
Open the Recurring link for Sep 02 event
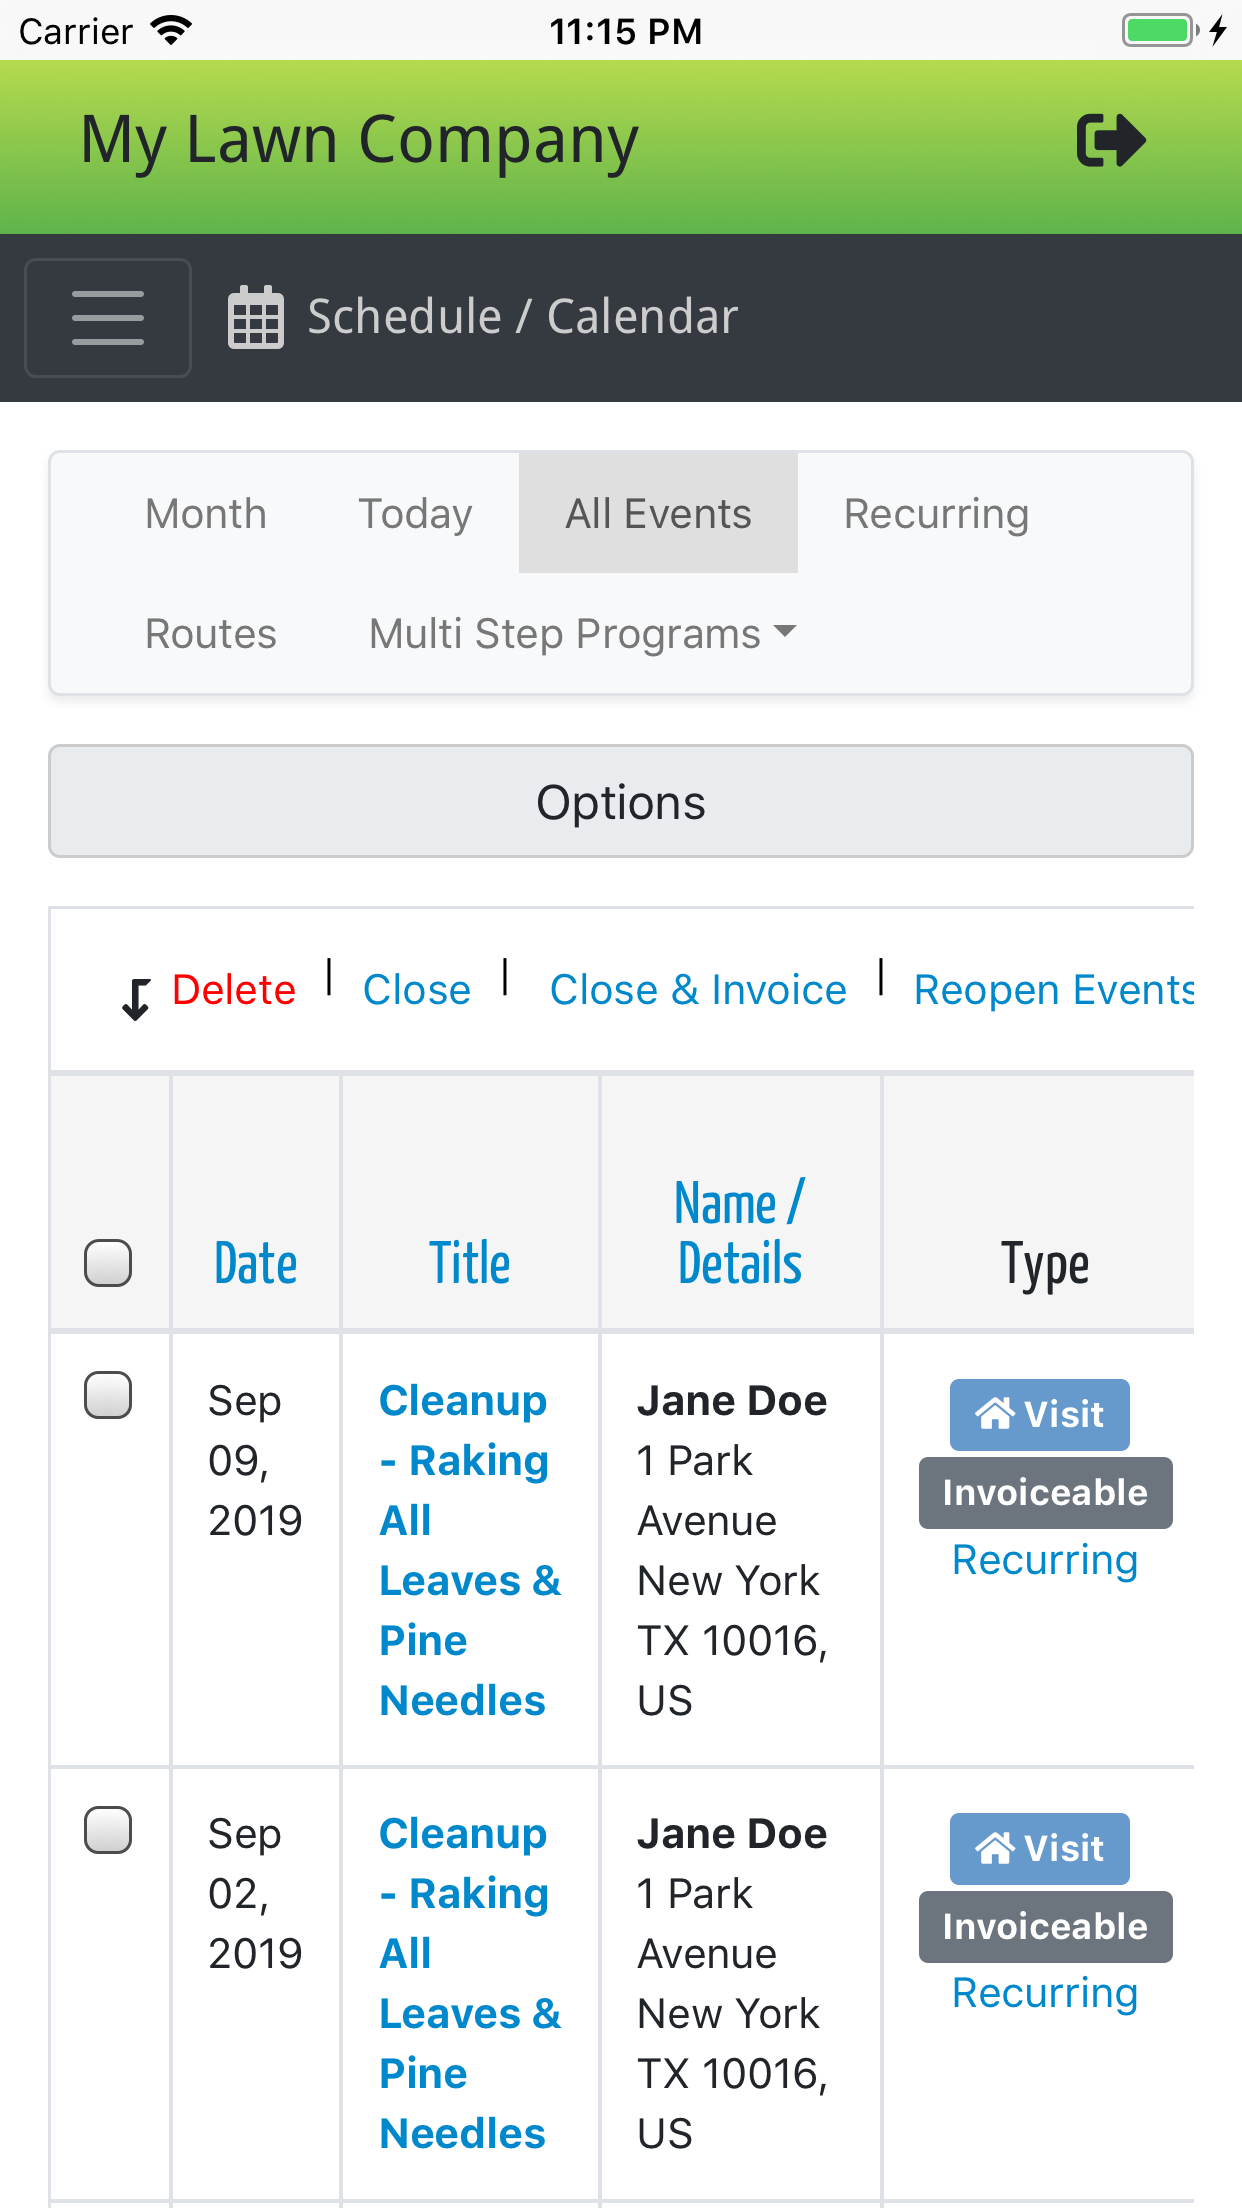pyautogui.click(x=1045, y=1993)
